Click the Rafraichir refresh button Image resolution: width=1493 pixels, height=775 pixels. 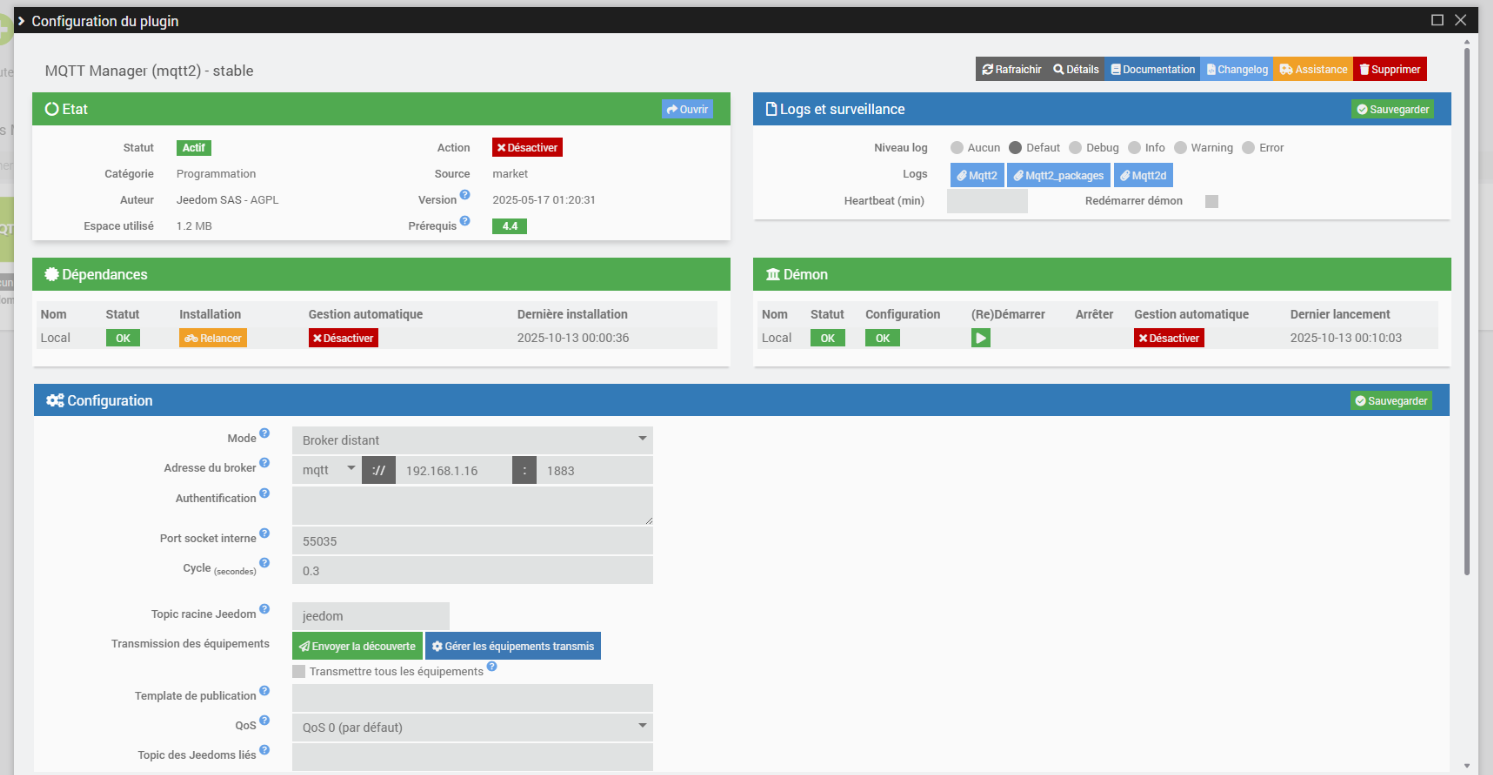[1011, 69]
